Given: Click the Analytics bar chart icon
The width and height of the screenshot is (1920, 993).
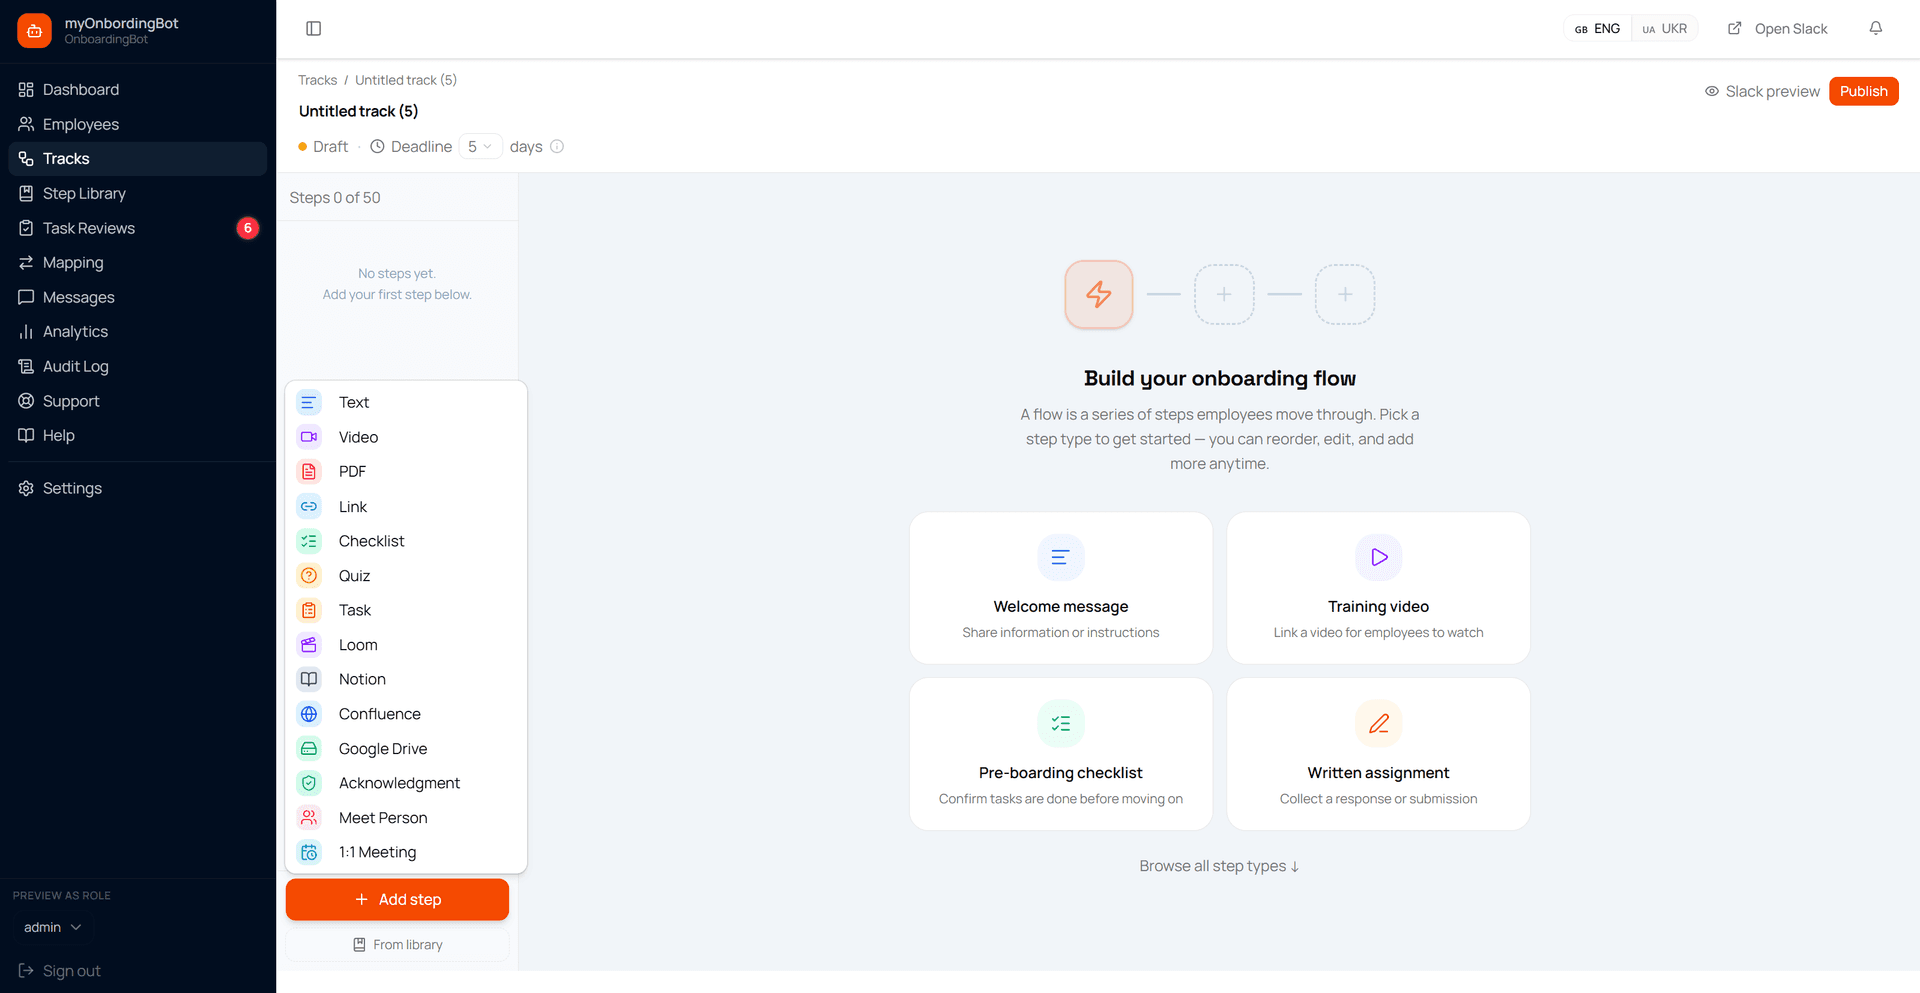Looking at the screenshot, I should coord(26,332).
